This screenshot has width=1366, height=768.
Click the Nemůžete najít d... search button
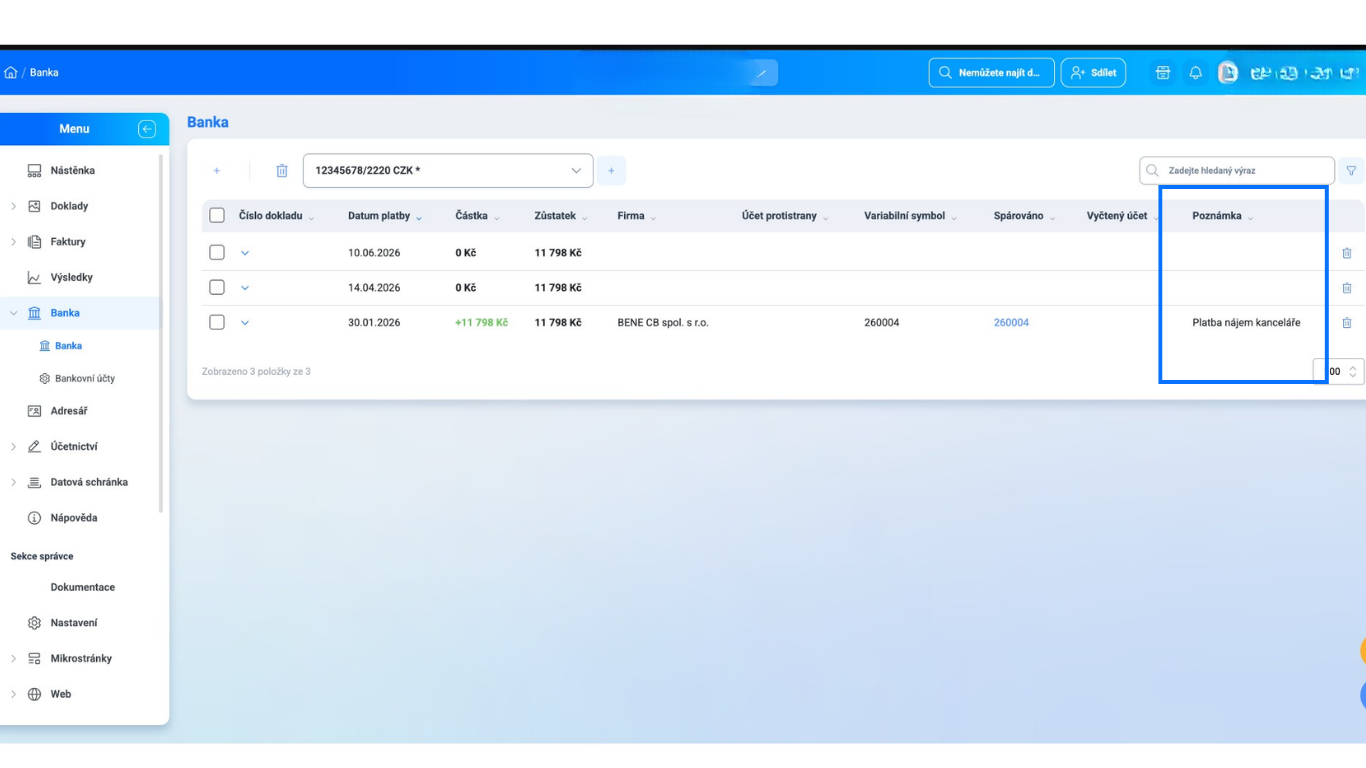(991, 73)
